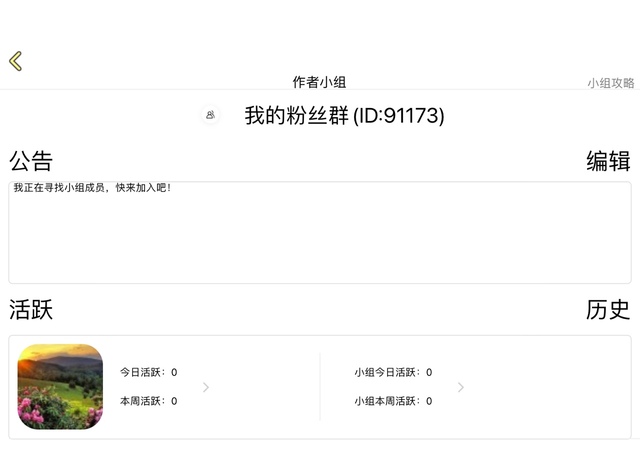Expand group activity details chevron
Viewport: 640px width, 450px height.
pyautogui.click(x=461, y=387)
